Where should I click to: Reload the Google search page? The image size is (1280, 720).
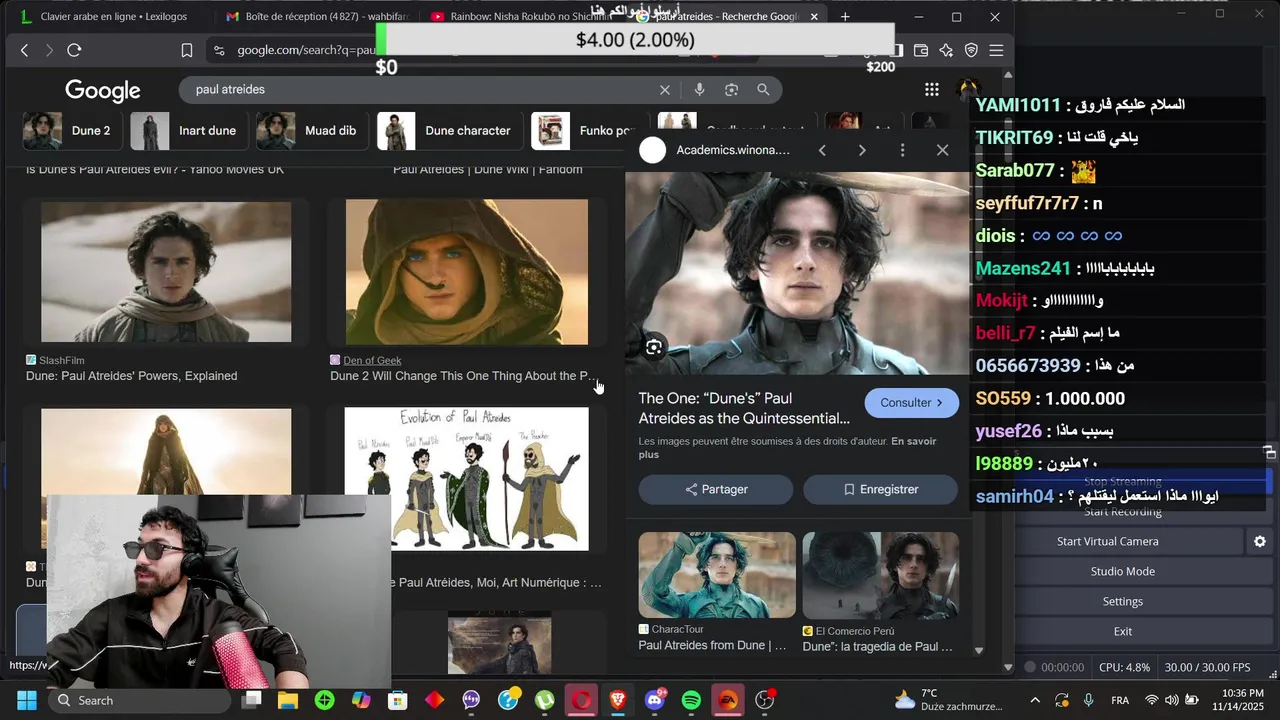pos(74,50)
